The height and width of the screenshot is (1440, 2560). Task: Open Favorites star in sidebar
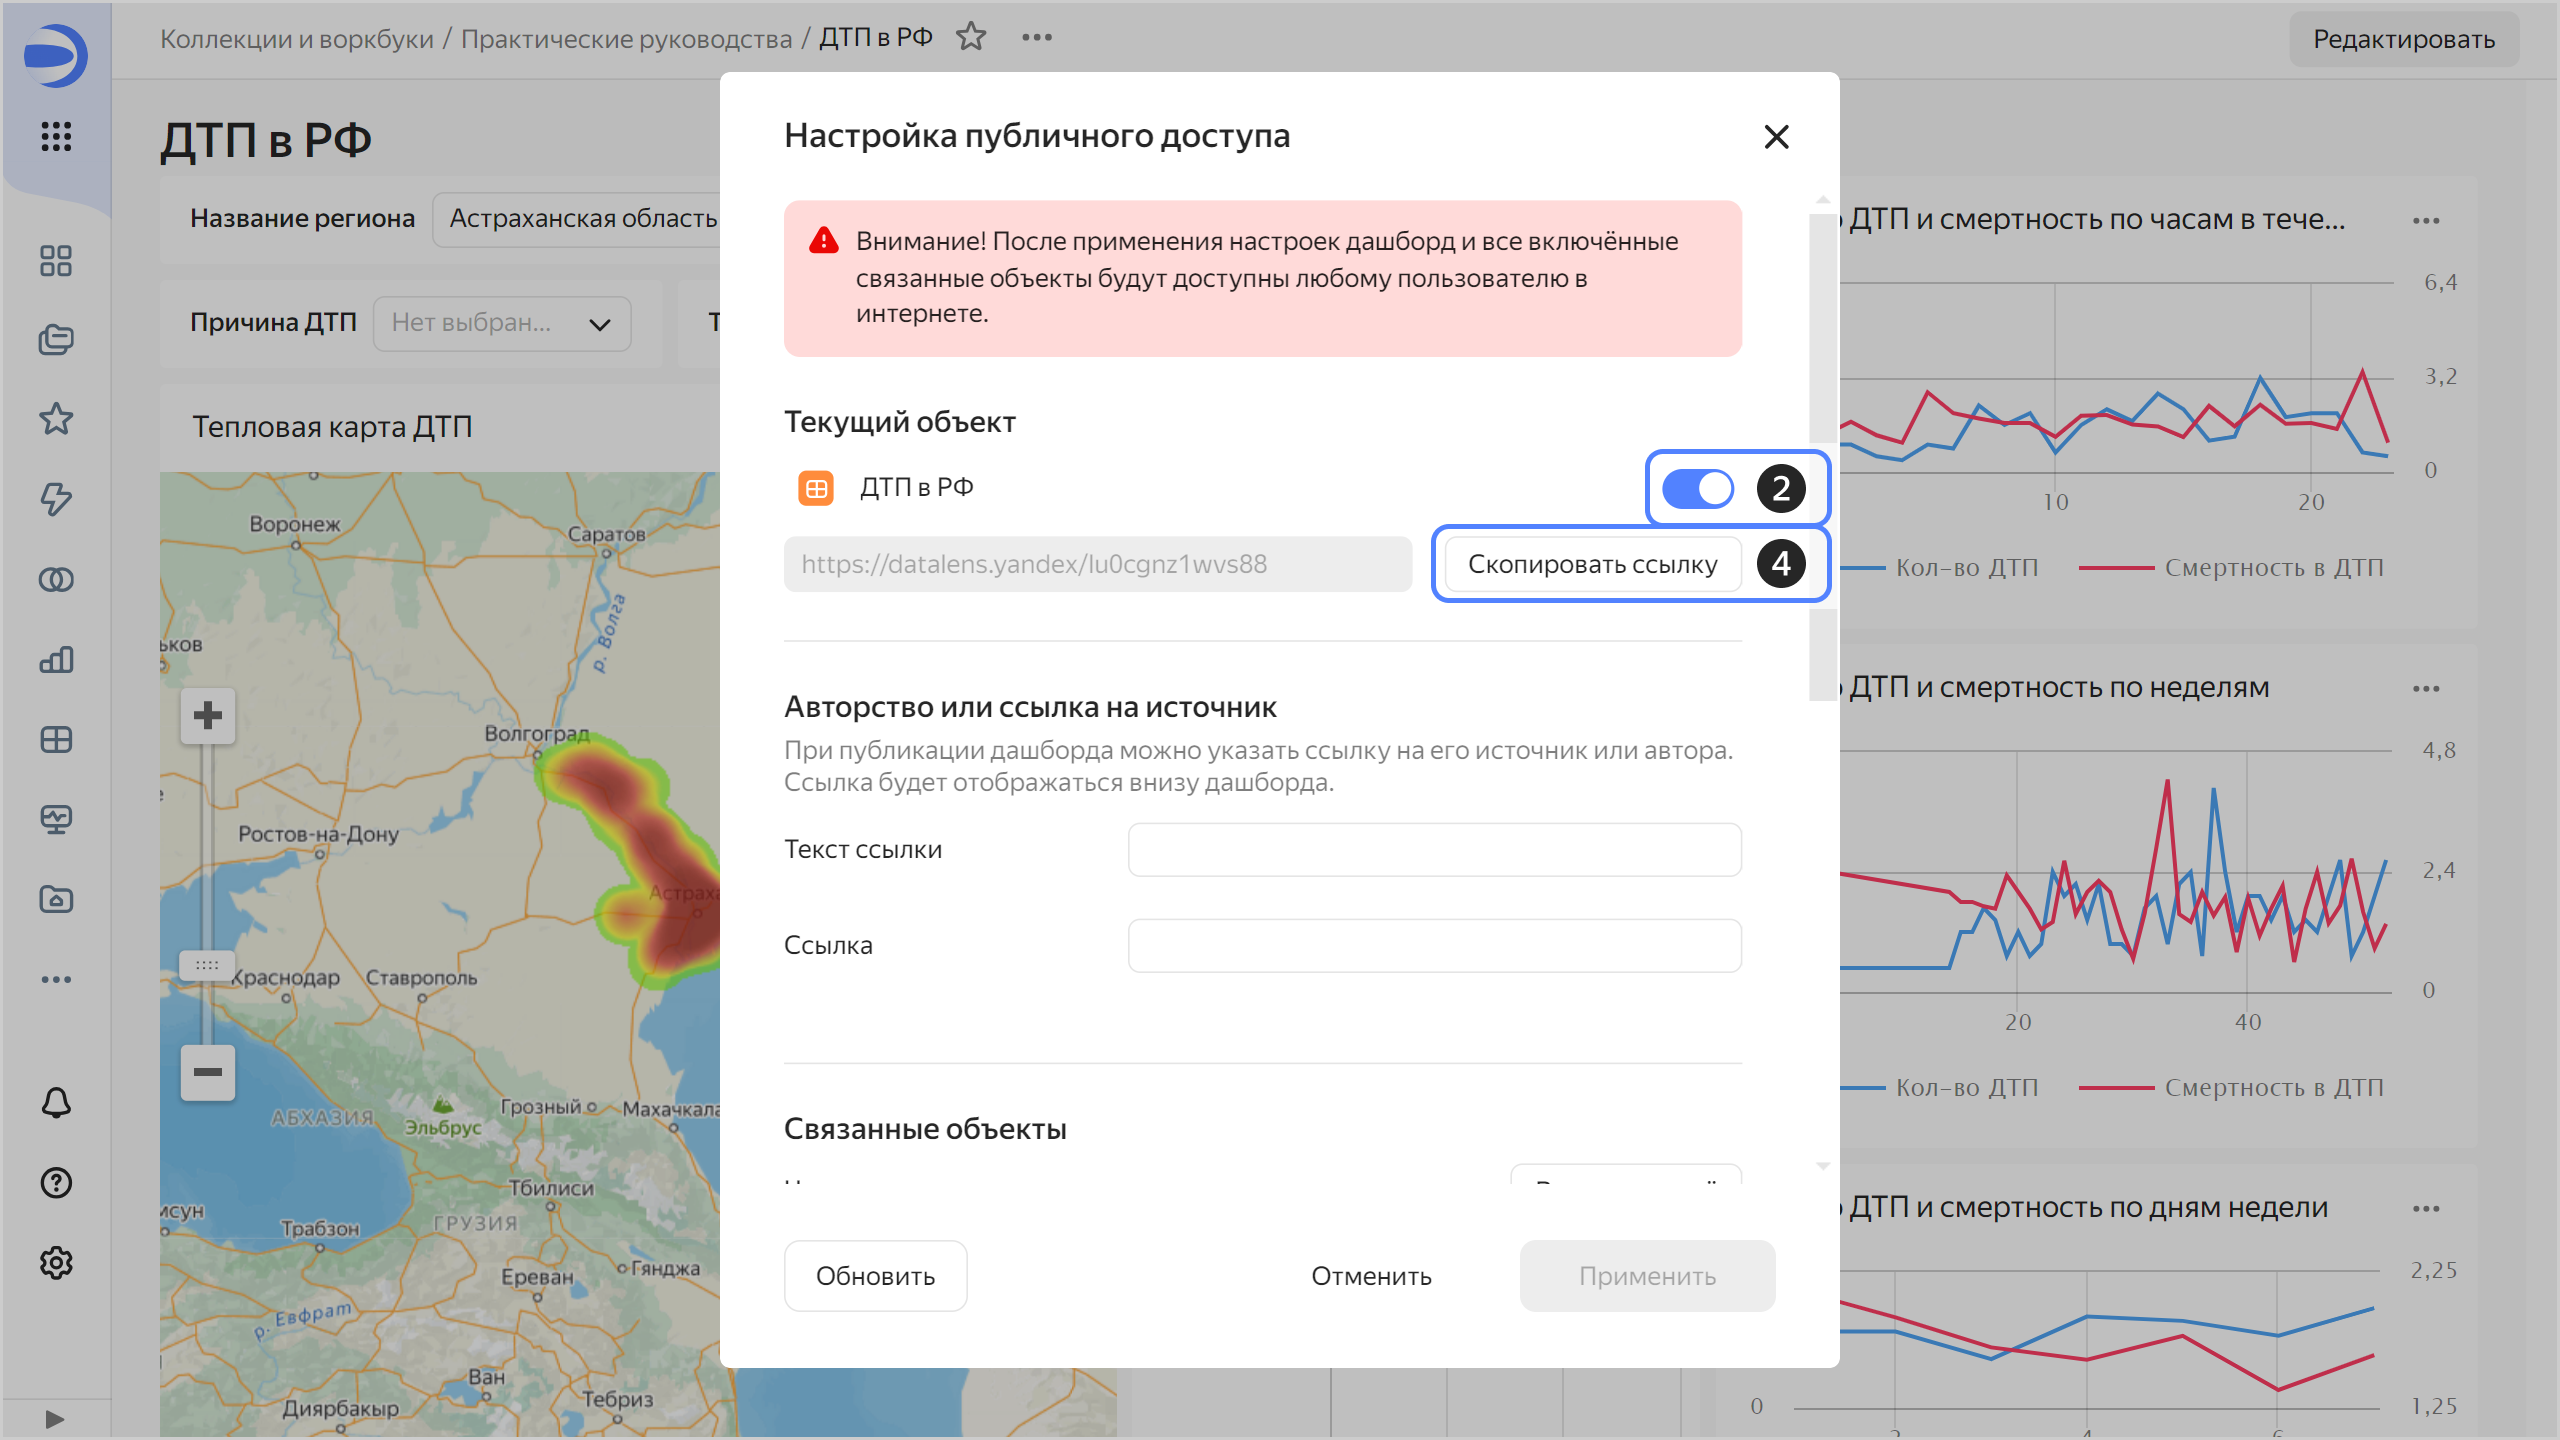56,419
